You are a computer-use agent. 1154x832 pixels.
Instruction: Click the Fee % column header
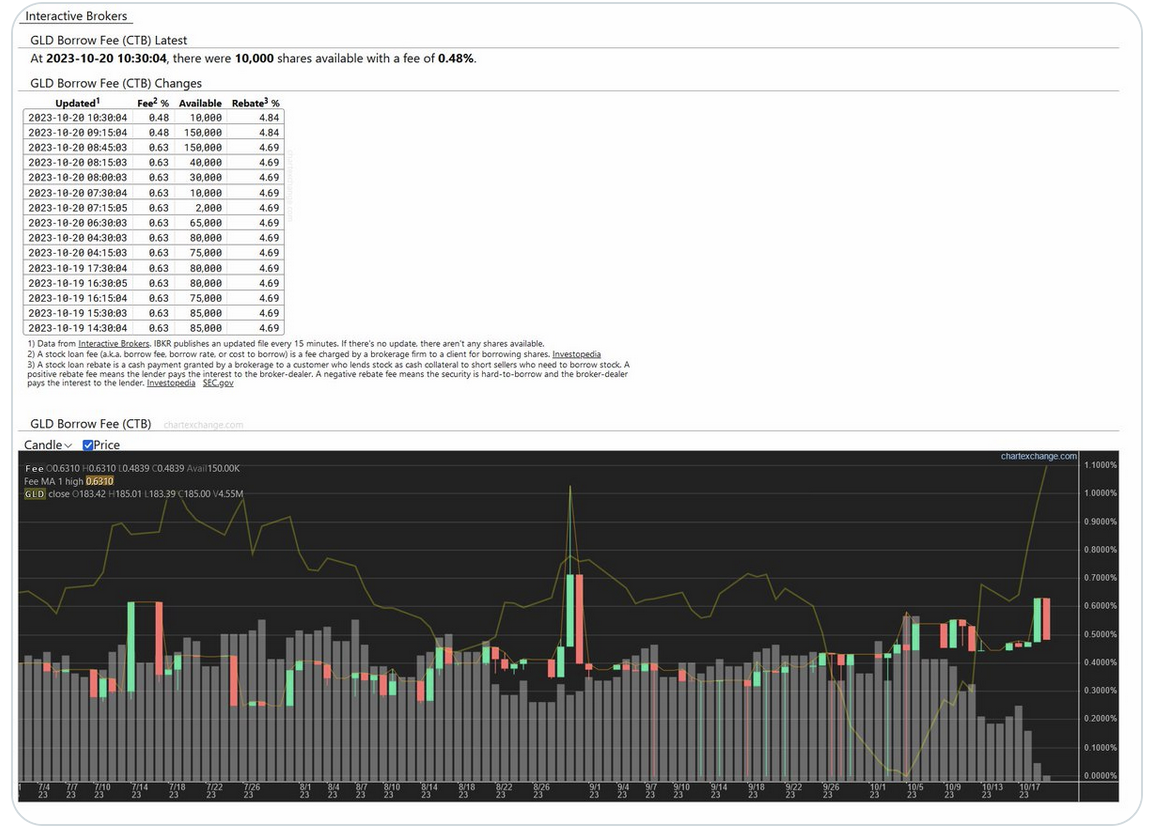153,103
